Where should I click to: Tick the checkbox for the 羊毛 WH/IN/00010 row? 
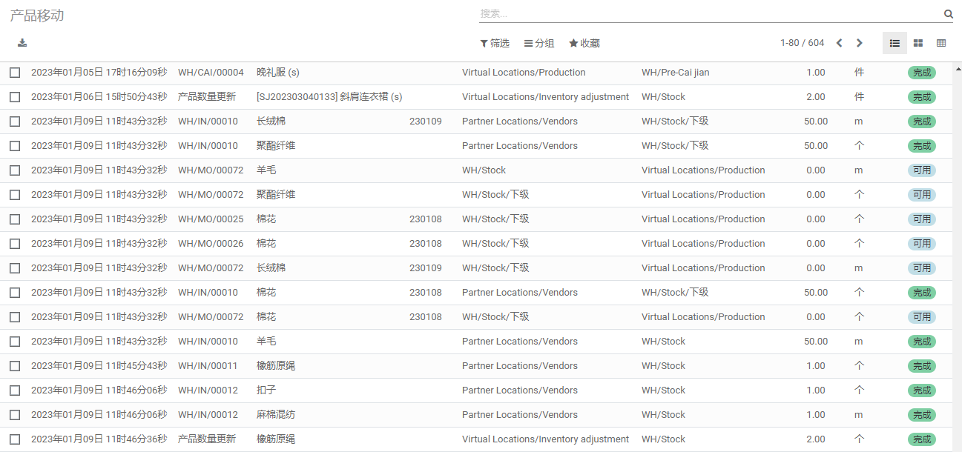(x=15, y=341)
